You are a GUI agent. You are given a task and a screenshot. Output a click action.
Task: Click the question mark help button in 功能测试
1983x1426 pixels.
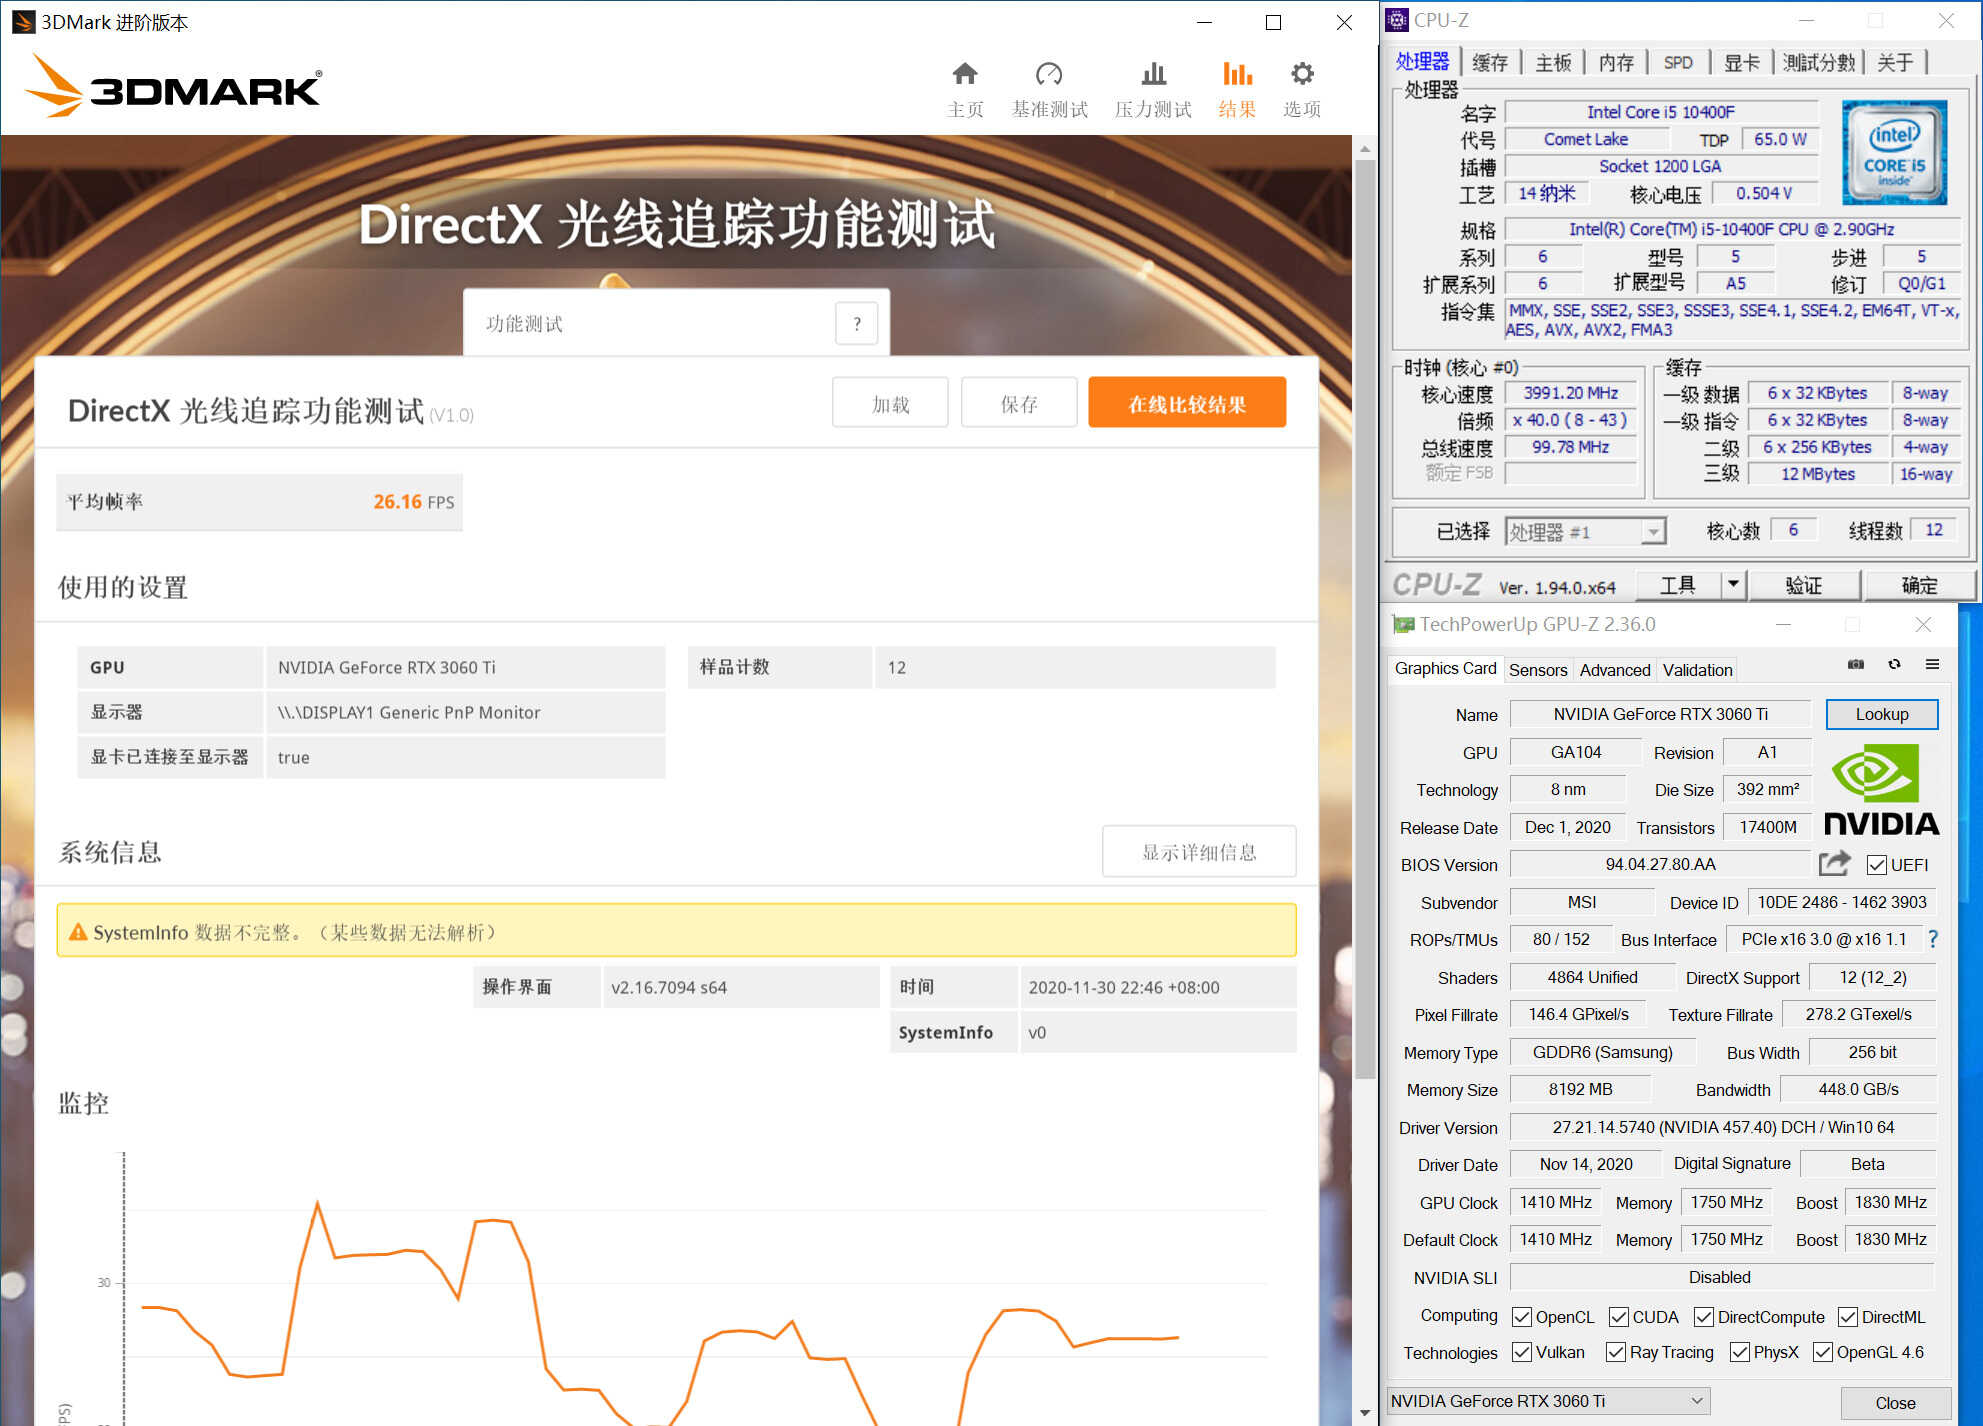pyautogui.click(x=856, y=323)
